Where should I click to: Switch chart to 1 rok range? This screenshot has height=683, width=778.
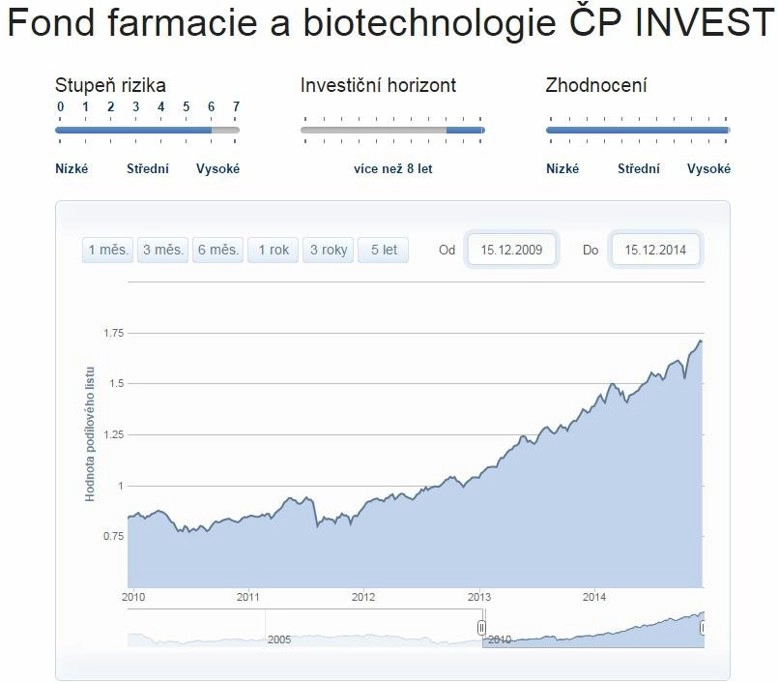click(x=273, y=250)
